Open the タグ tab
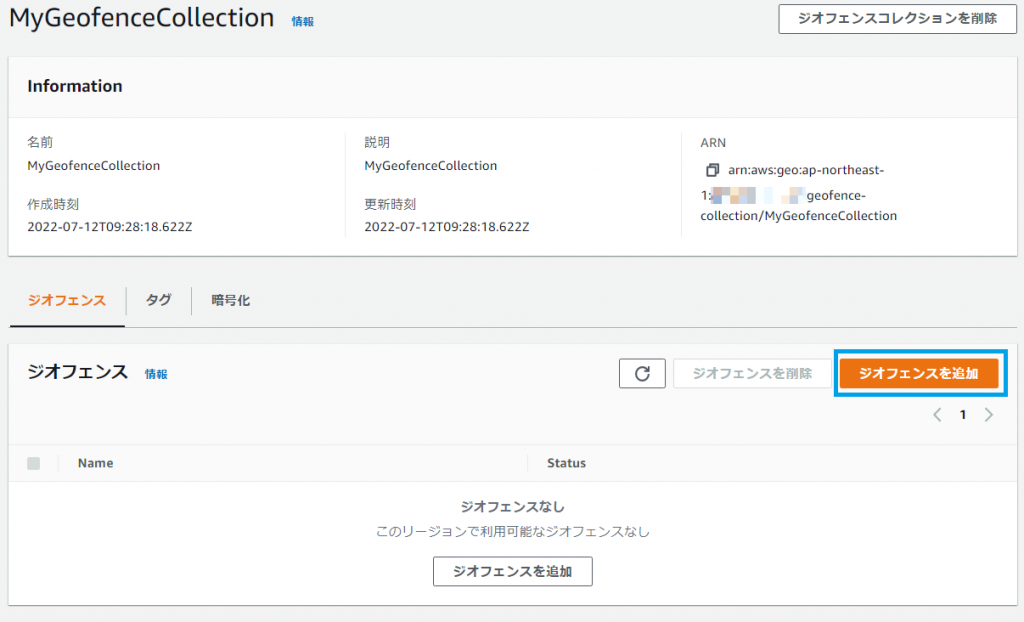Image resolution: width=1024 pixels, height=622 pixels. click(158, 300)
